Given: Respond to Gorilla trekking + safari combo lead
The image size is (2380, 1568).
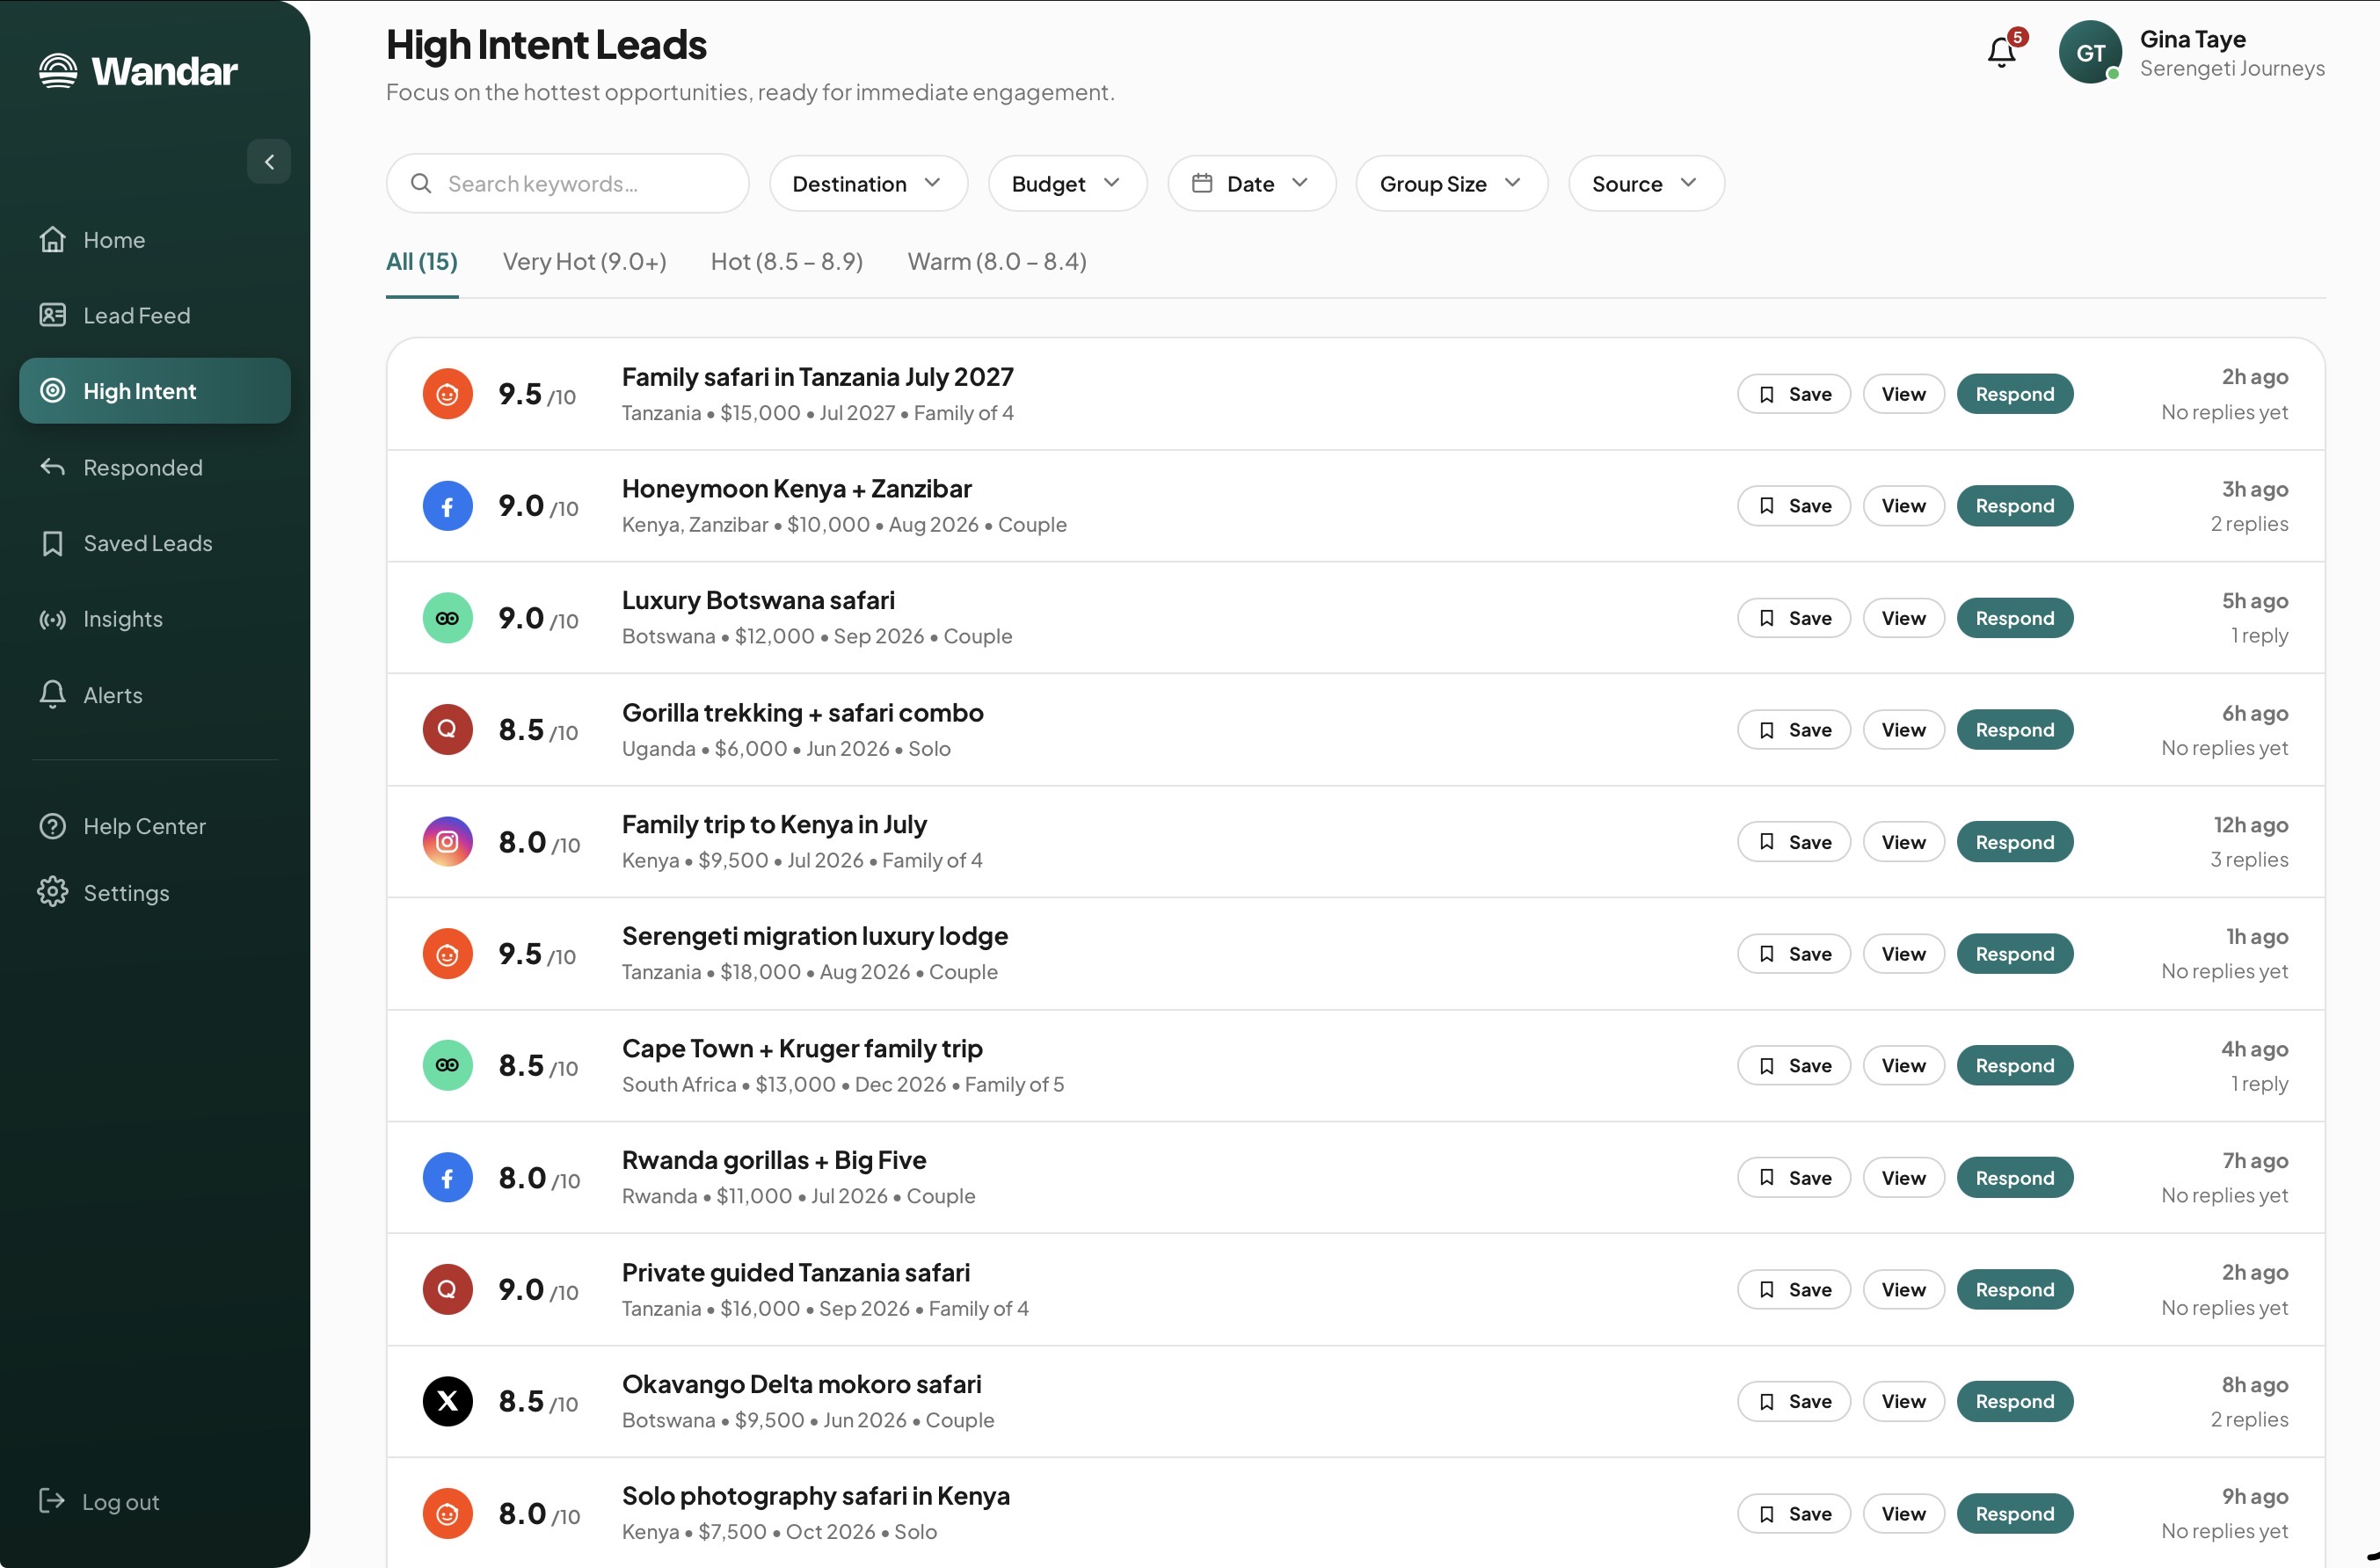Looking at the screenshot, I should tap(2015, 730).
